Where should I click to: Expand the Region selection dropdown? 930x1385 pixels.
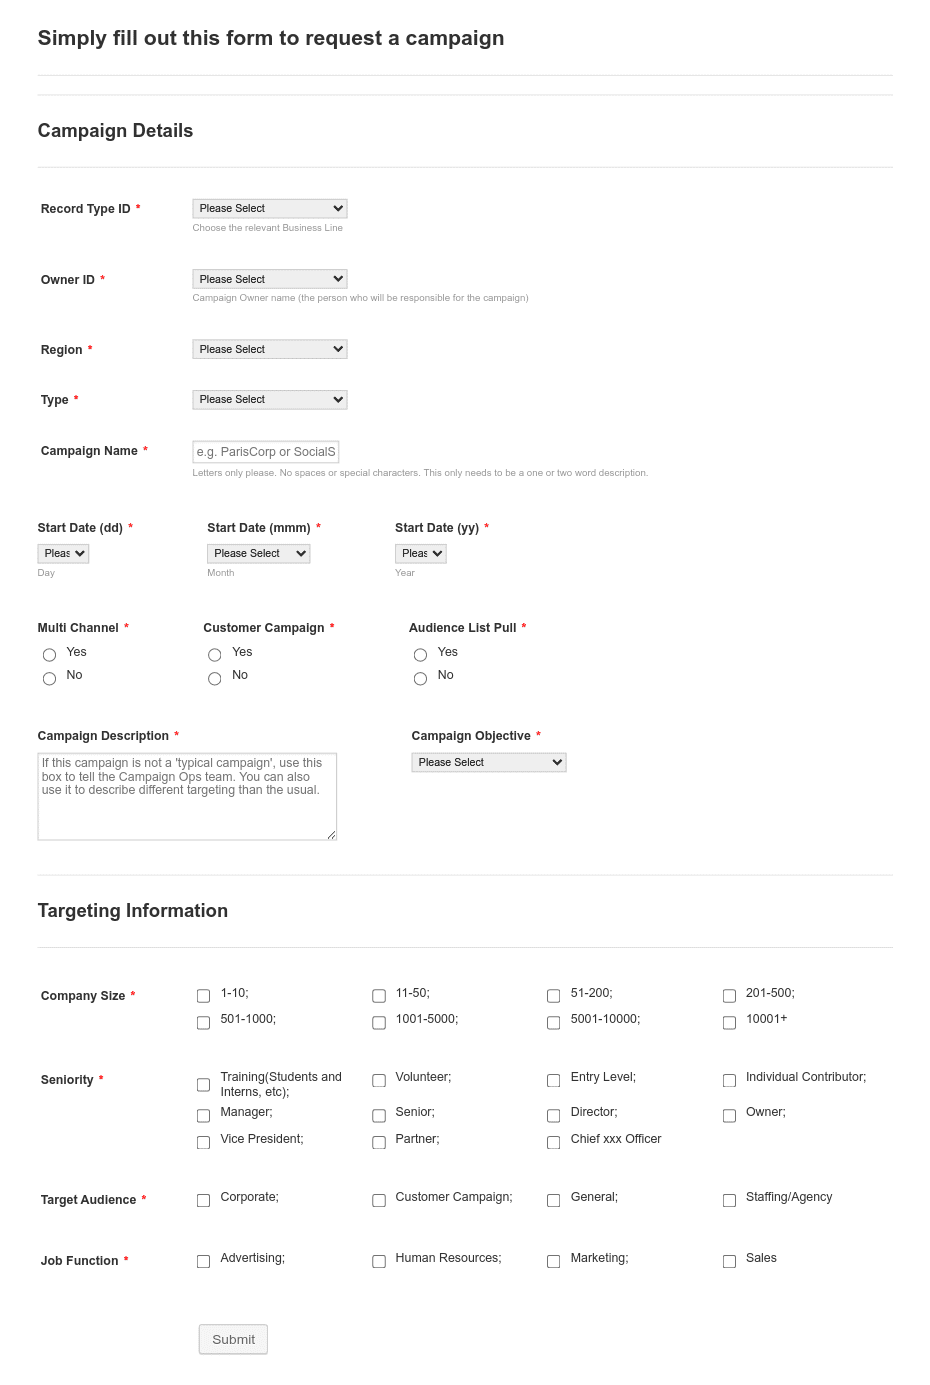pos(269,348)
